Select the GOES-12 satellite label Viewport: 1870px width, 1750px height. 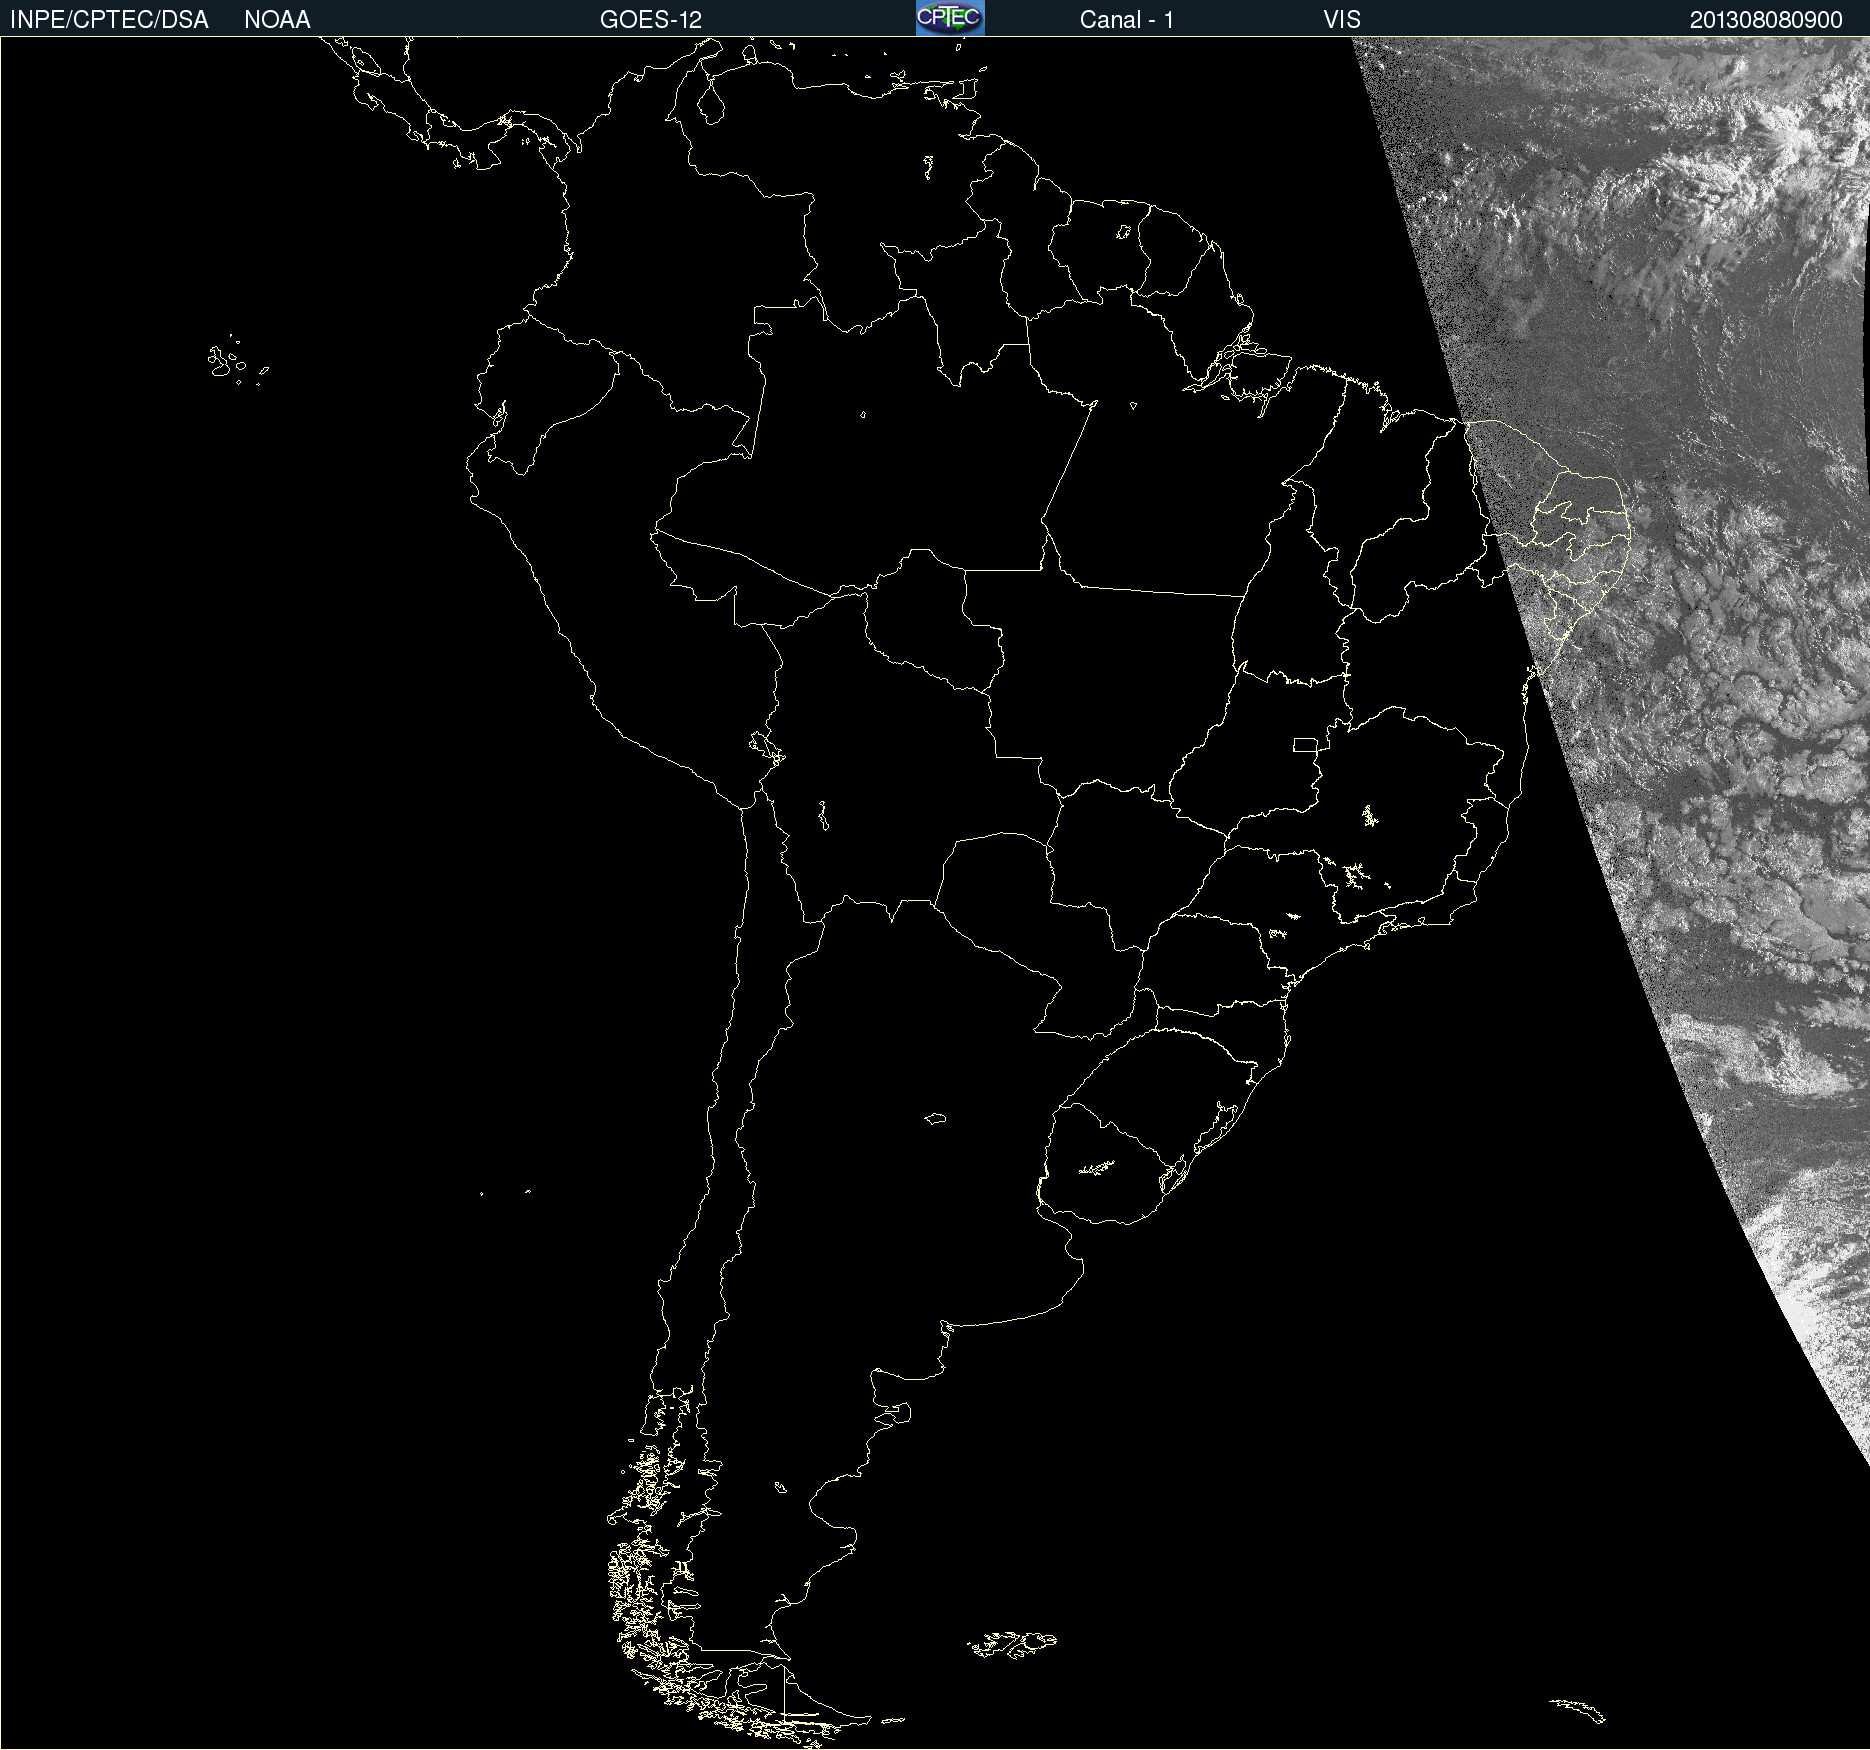tap(651, 20)
